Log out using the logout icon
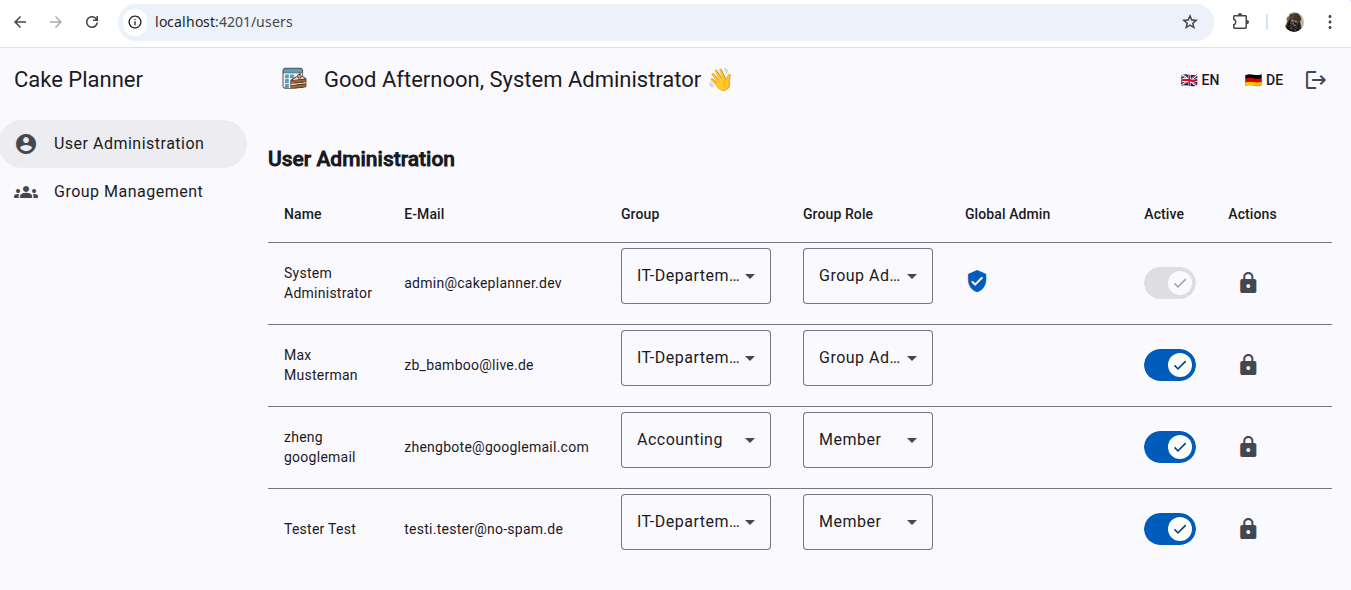The height and width of the screenshot is (590, 1351). click(x=1315, y=79)
